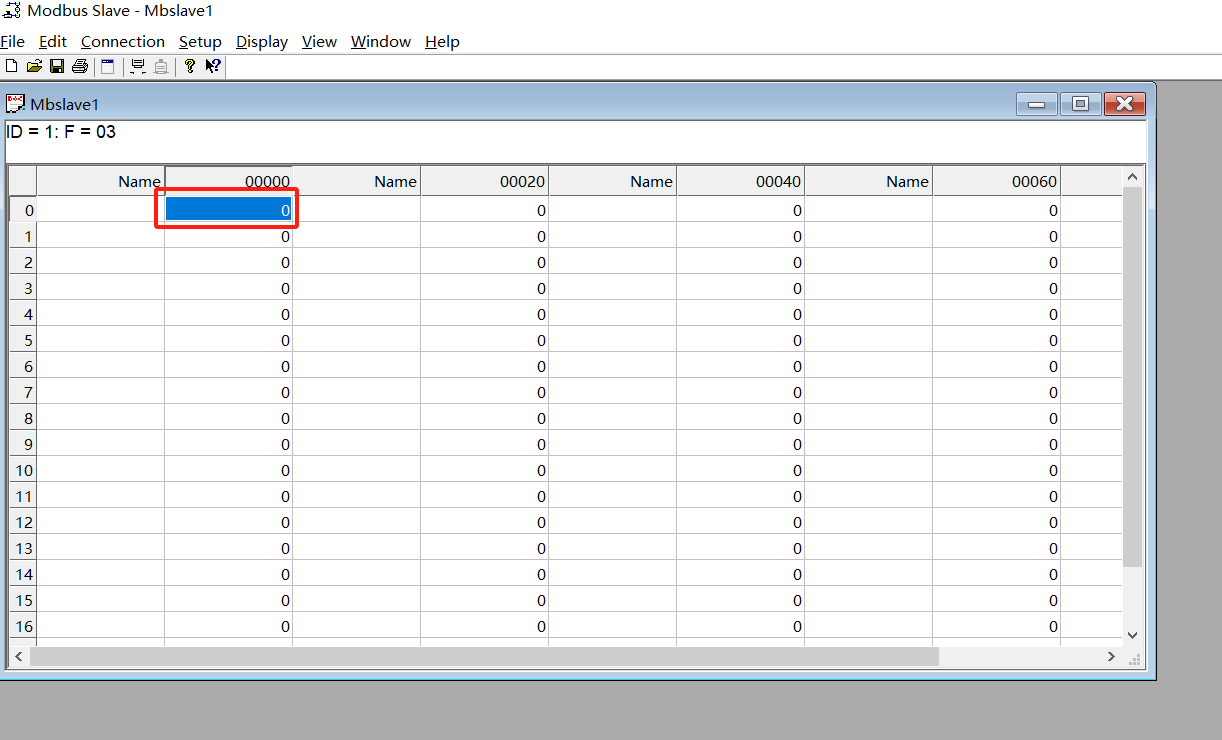Viewport: 1222px width, 740px height.
Task: Open an existing Modbus workspace file
Action: pyautogui.click(x=34, y=66)
